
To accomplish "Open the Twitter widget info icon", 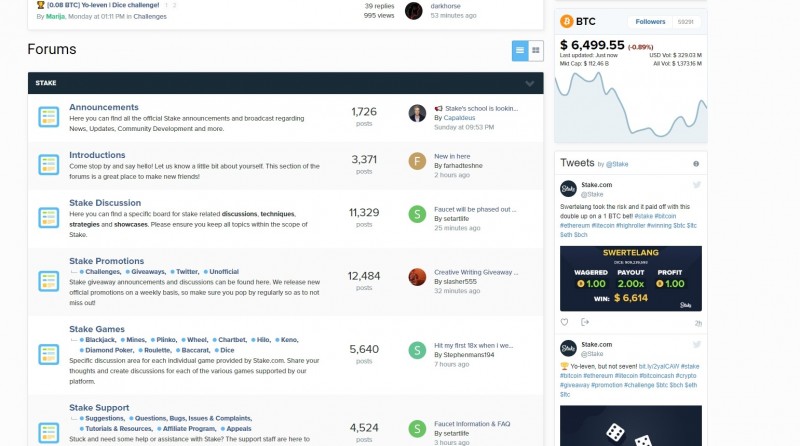I will click(696, 164).
